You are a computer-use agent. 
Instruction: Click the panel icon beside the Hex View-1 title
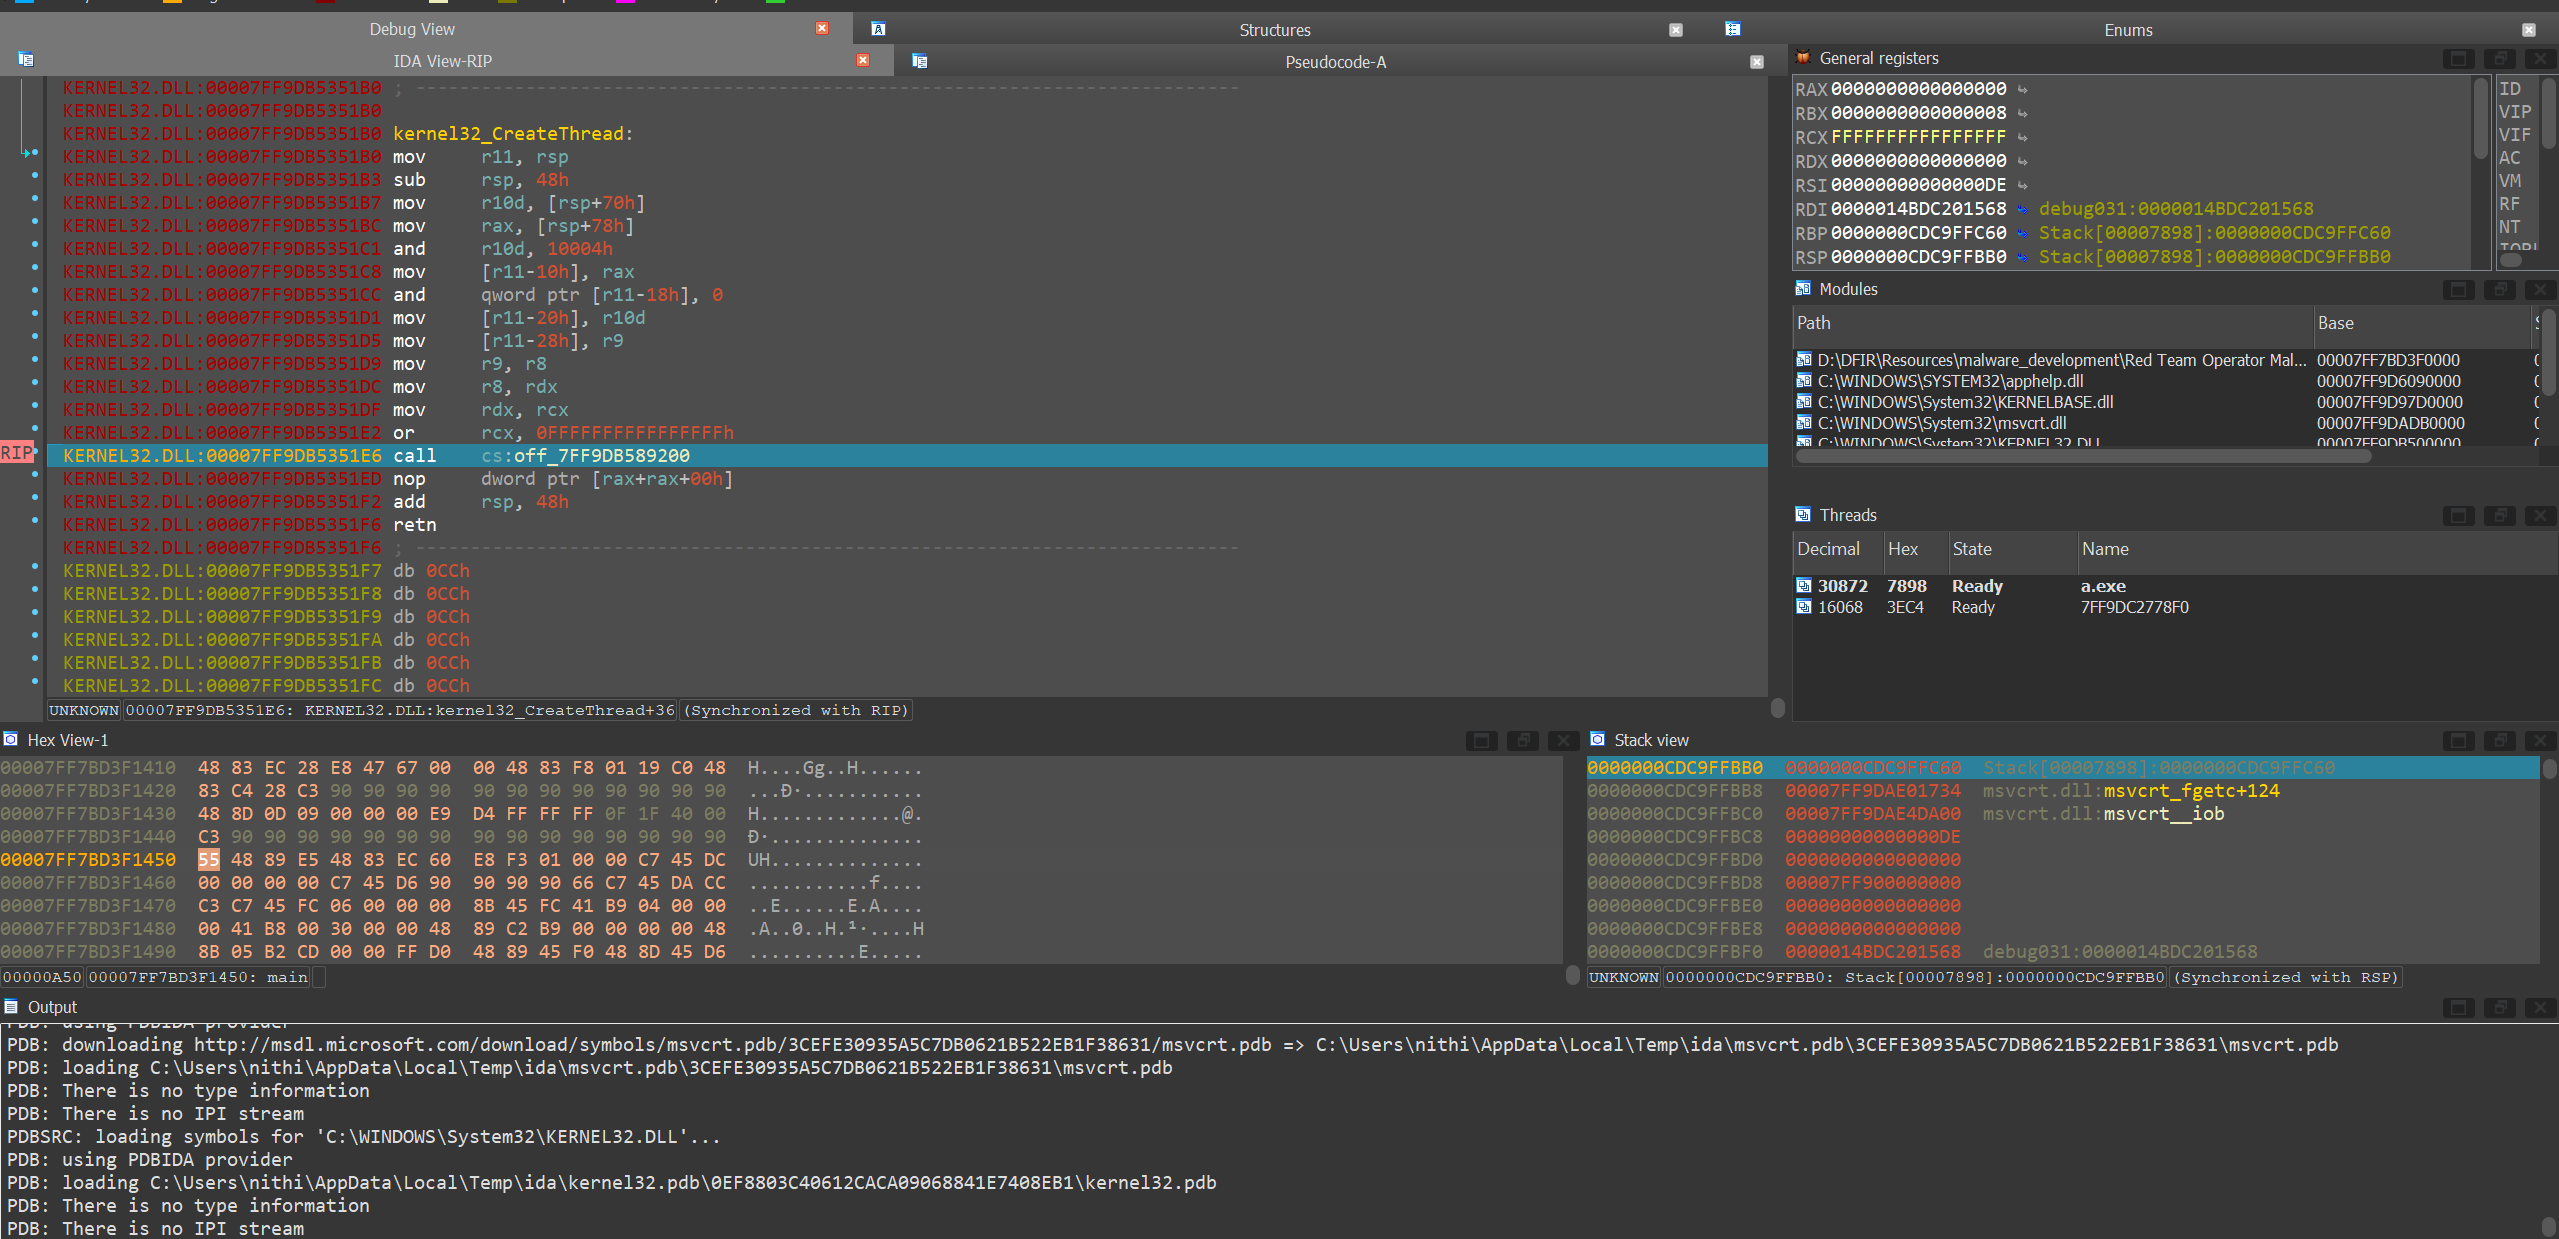(x=10, y=739)
